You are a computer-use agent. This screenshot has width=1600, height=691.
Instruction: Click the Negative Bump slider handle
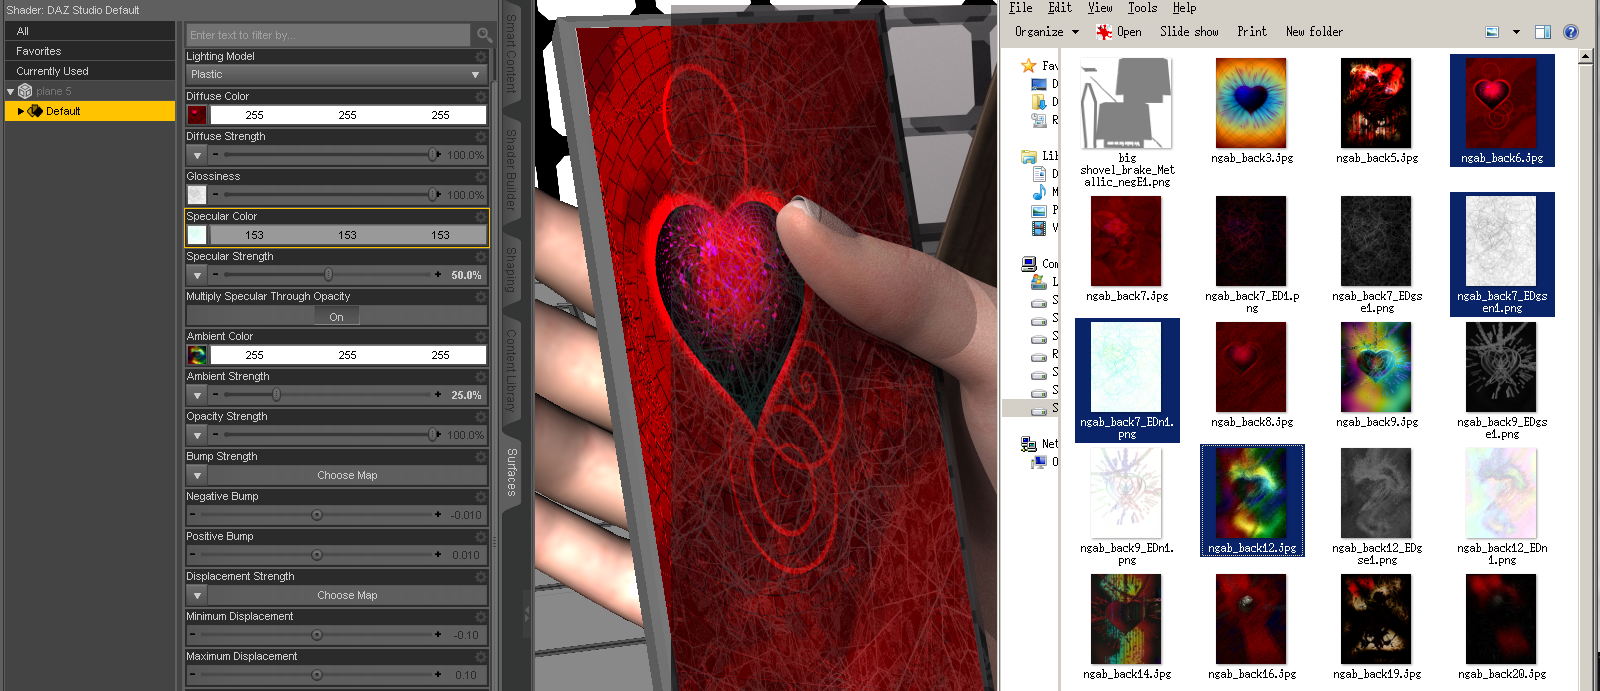tap(317, 515)
